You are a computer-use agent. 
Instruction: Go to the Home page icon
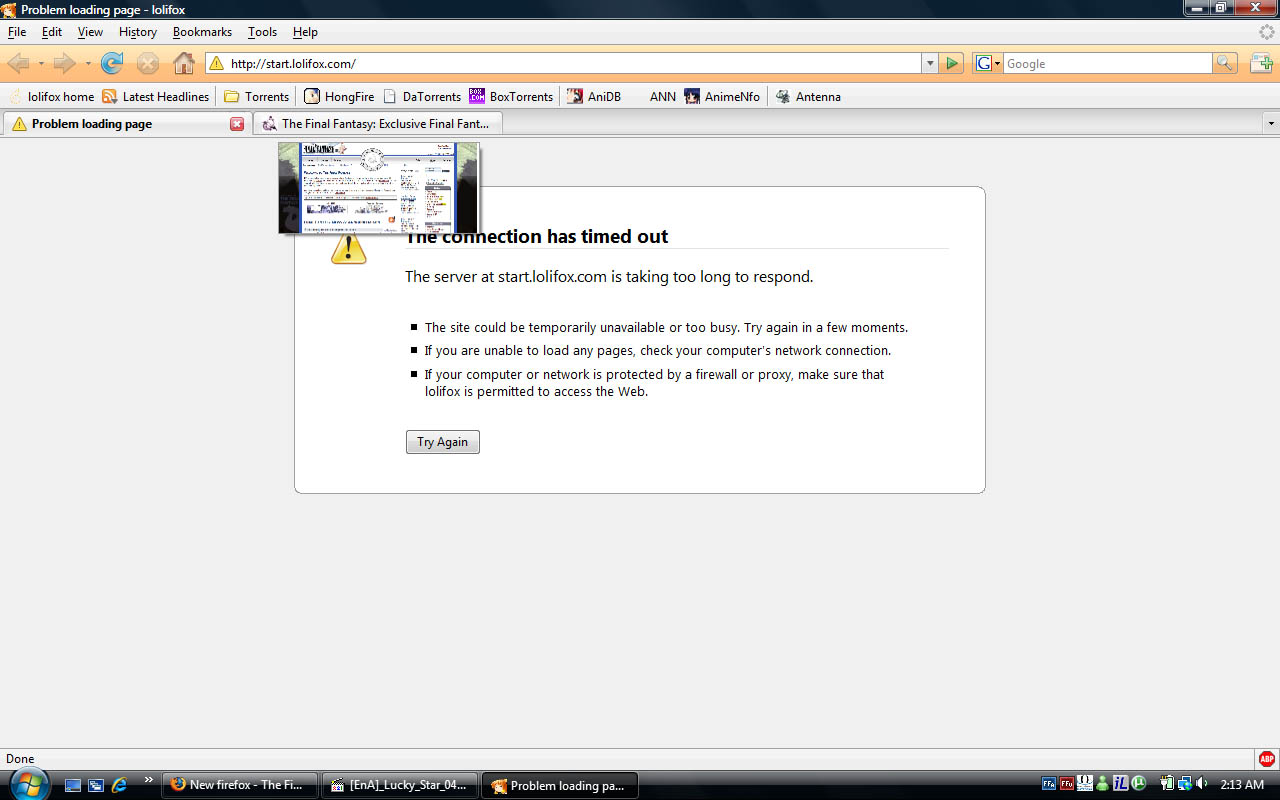click(x=184, y=64)
